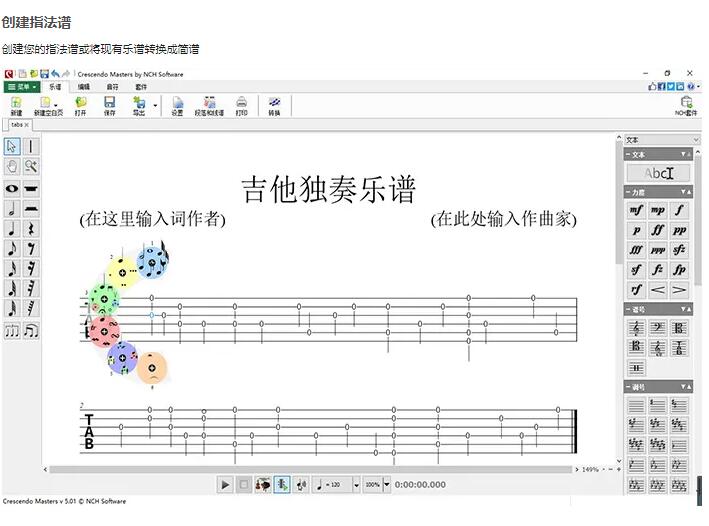Viewport: 709px width, 526px height.
Task: Switch to the Notes (音符) ribbon tab
Action: [113, 87]
